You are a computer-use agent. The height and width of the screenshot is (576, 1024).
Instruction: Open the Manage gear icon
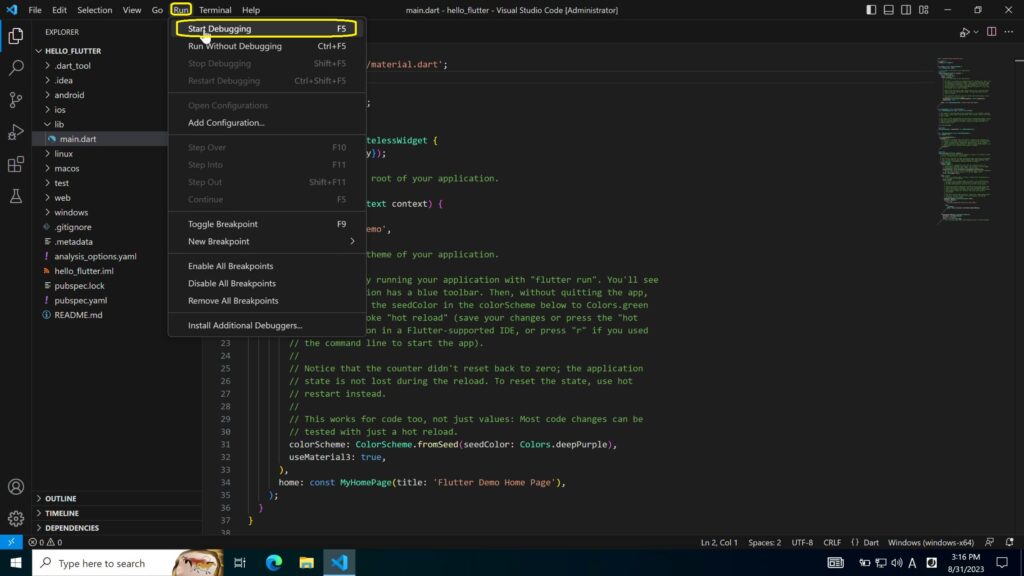coord(16,519)
